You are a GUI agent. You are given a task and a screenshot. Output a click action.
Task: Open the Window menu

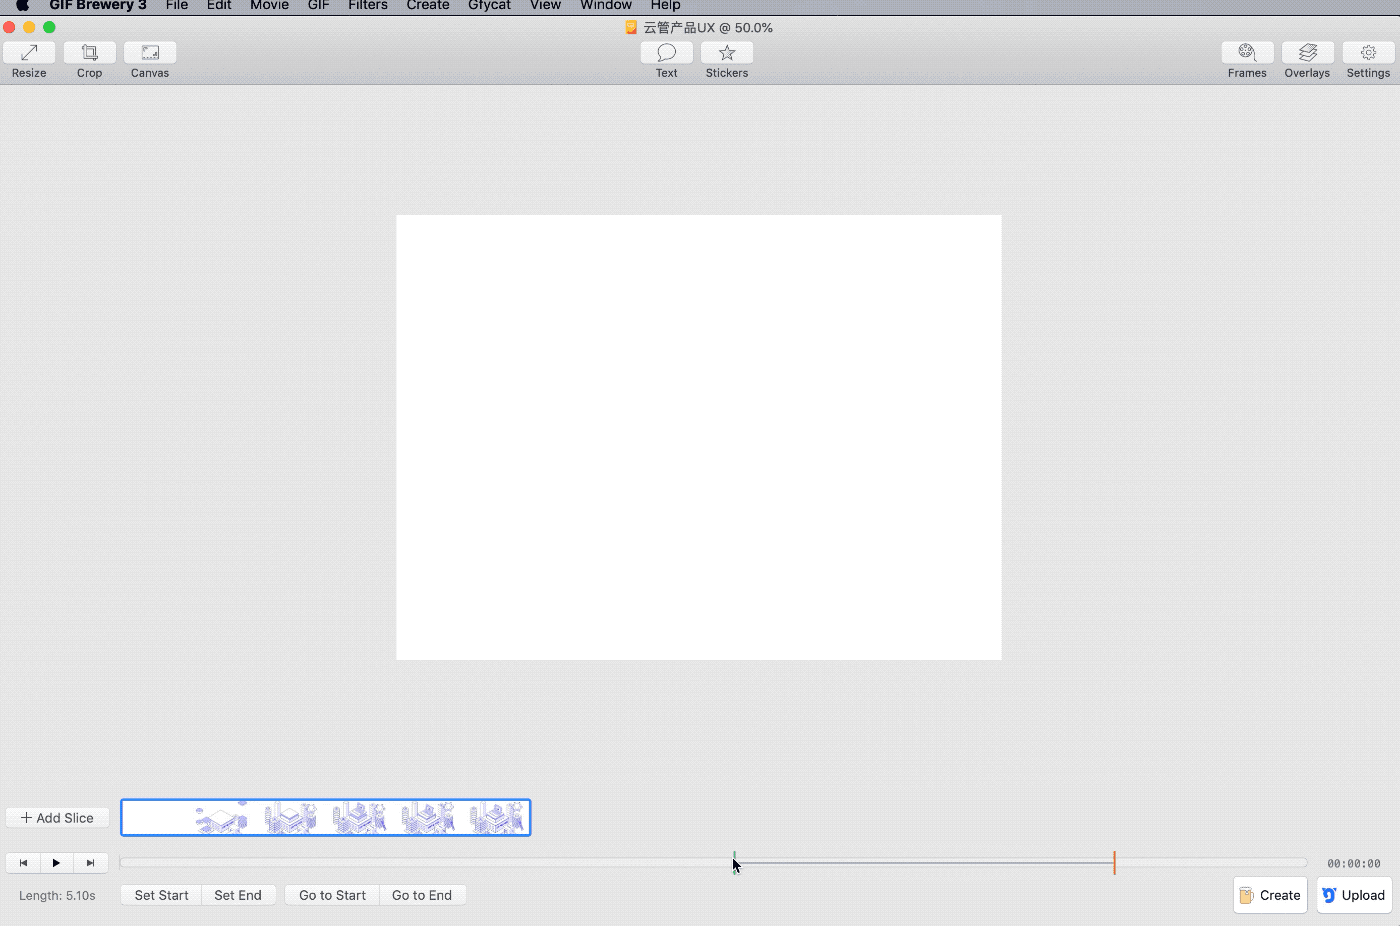click(606, 5)
